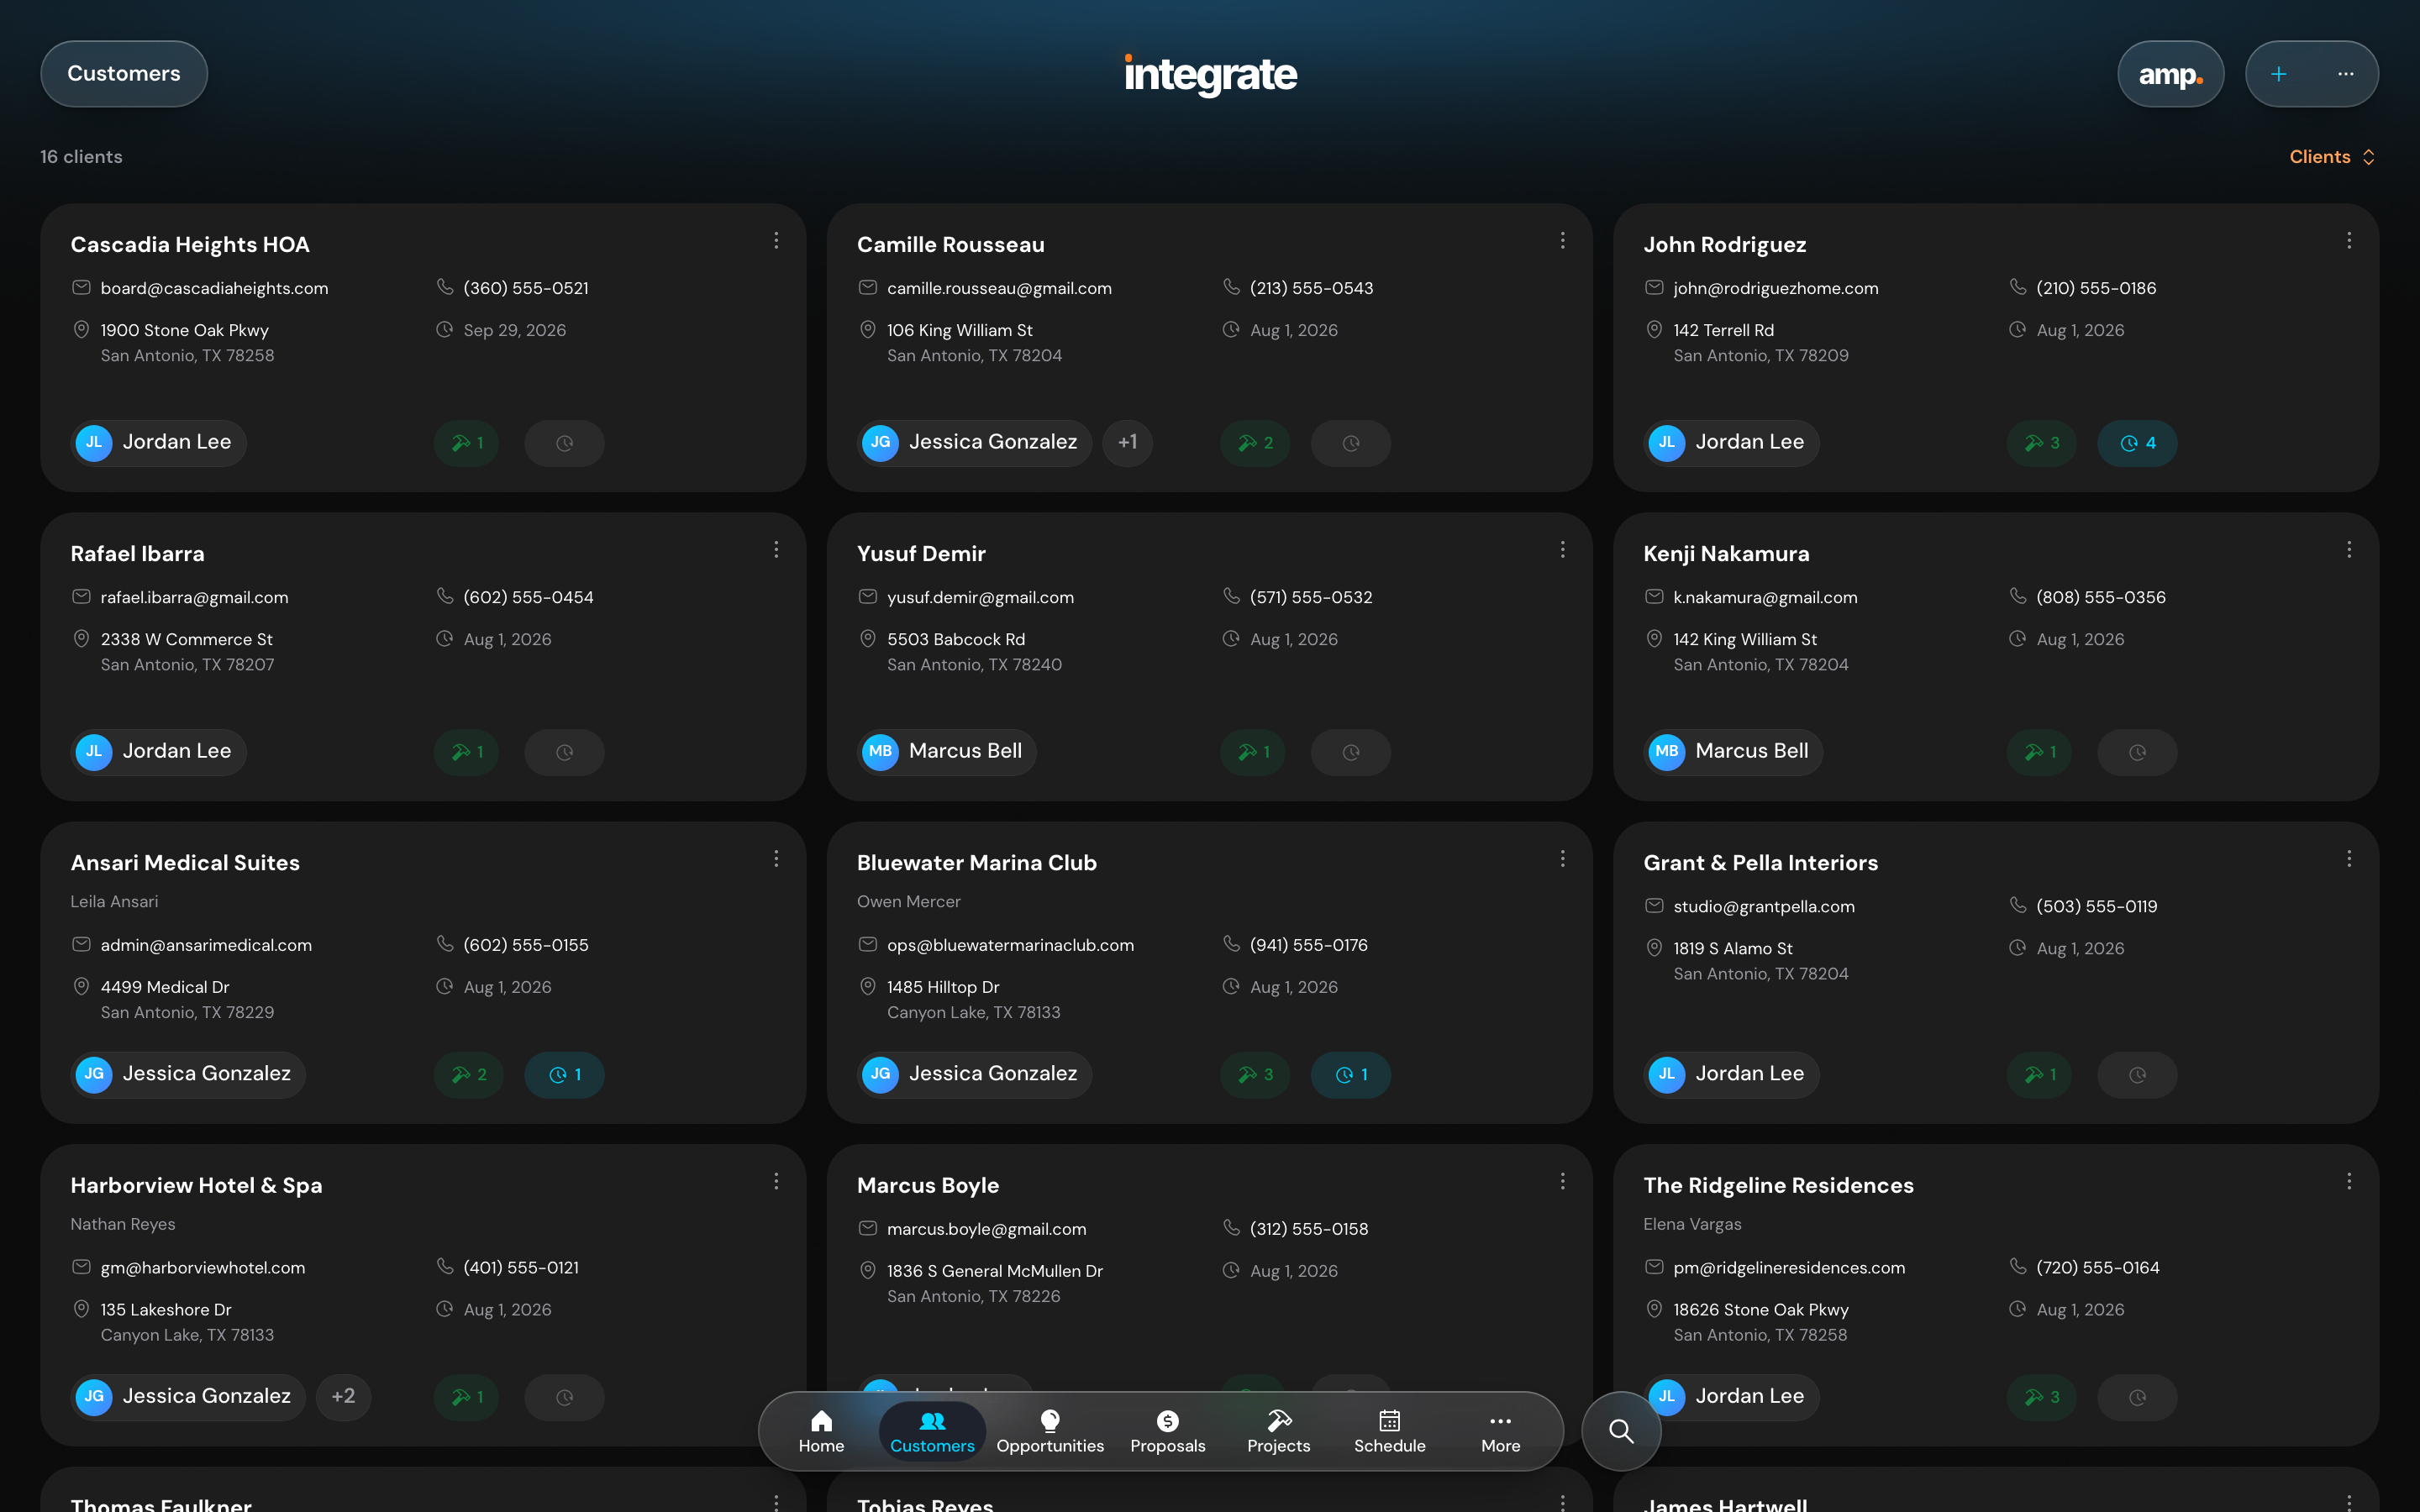
Task: Click the Customers header pill button
Action: click(124, 74)
